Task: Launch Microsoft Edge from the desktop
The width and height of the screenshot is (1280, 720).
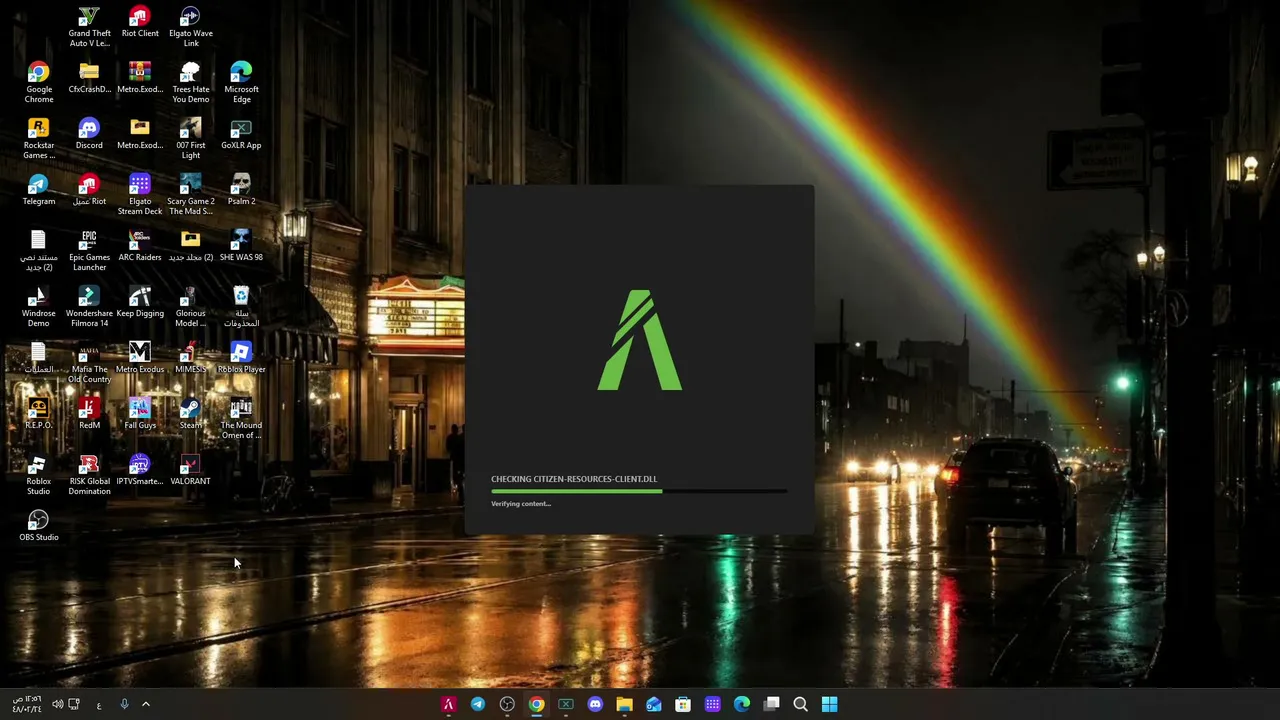Action: pos(241,83)
